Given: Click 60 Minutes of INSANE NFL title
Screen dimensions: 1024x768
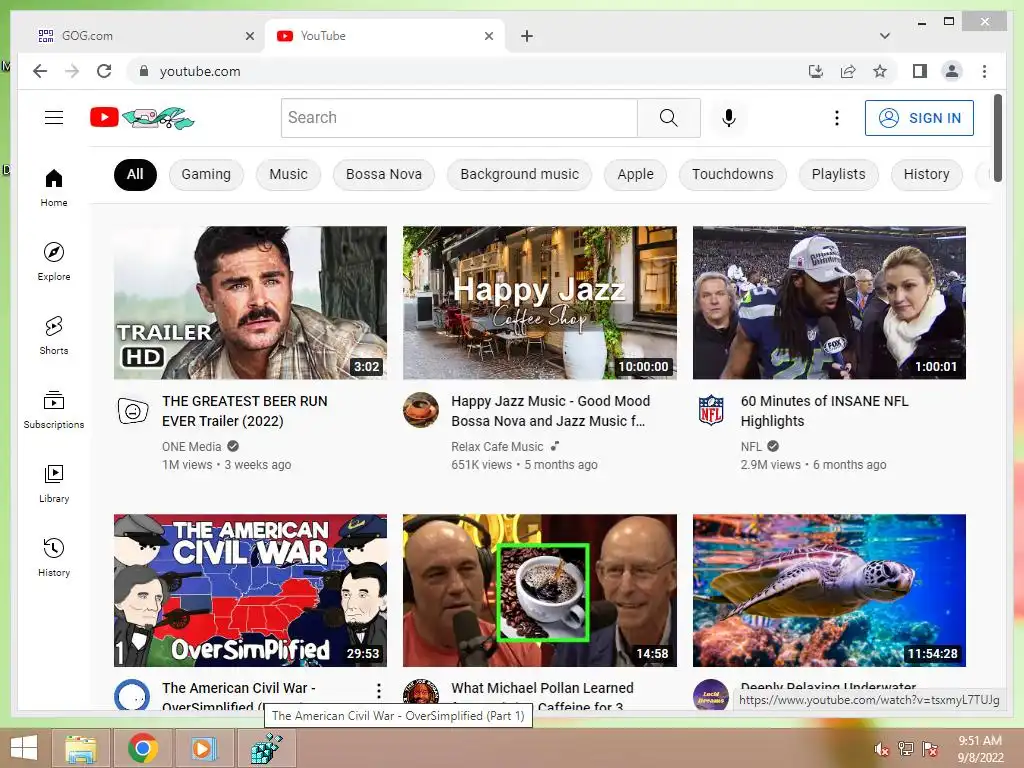Looking at the screenshot, I should (824, 411).
